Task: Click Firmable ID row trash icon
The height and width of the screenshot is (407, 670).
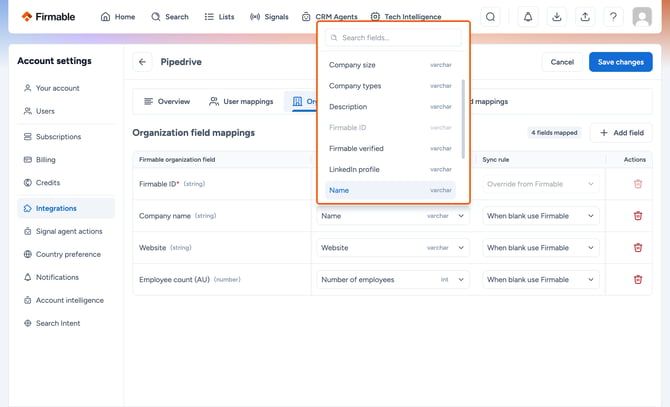Action: 638,184
